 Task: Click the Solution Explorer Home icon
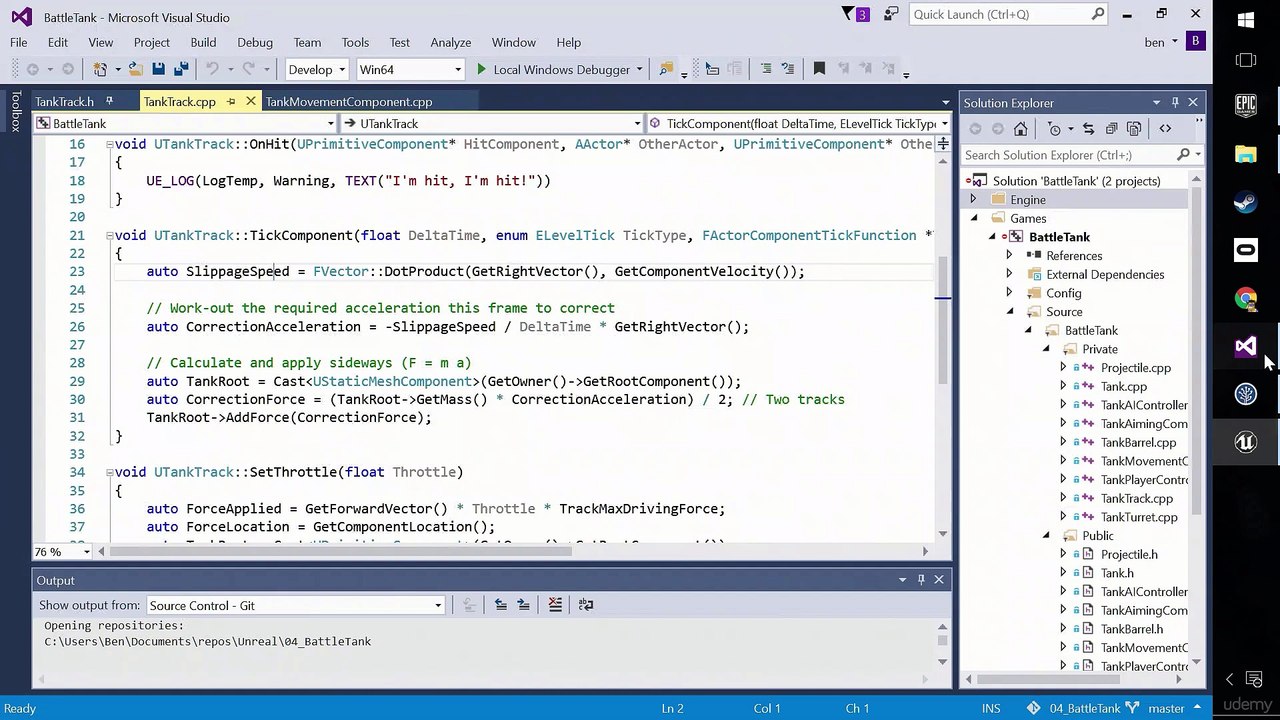click(1020, 129)
